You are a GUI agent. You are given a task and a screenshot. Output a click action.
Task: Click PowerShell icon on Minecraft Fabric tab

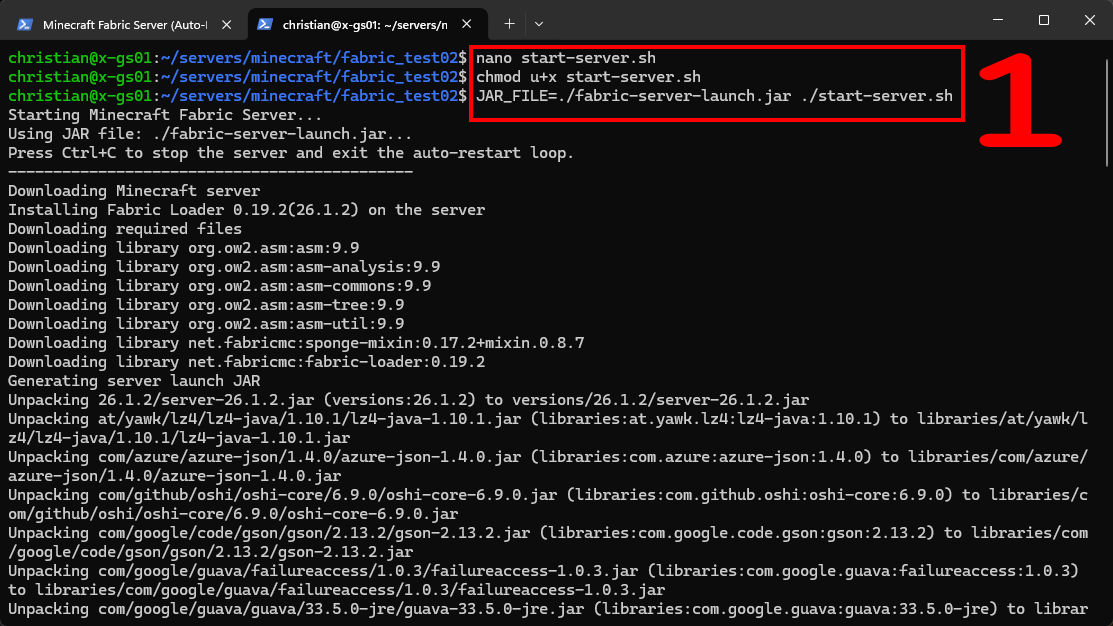[x=25, y=24]
